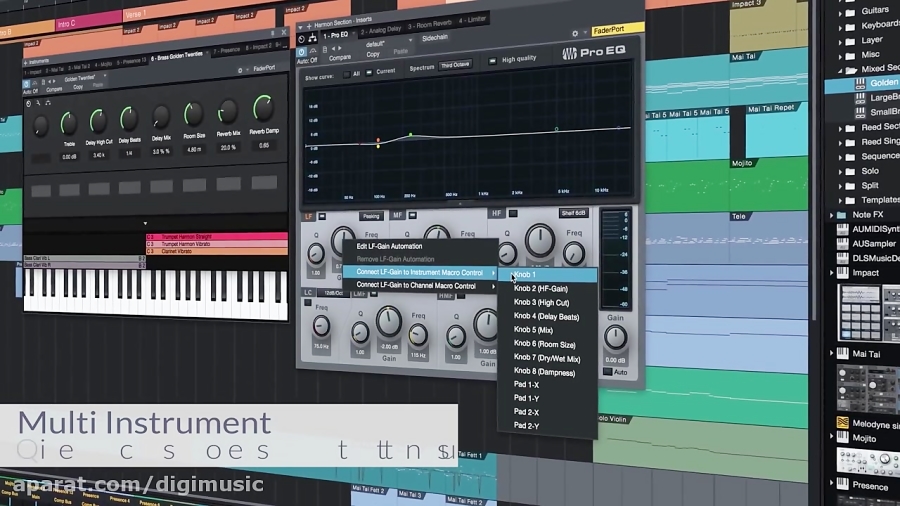Open the Pro EQ window settings gear
Viewport: 900px width, 506px height.
575,33
